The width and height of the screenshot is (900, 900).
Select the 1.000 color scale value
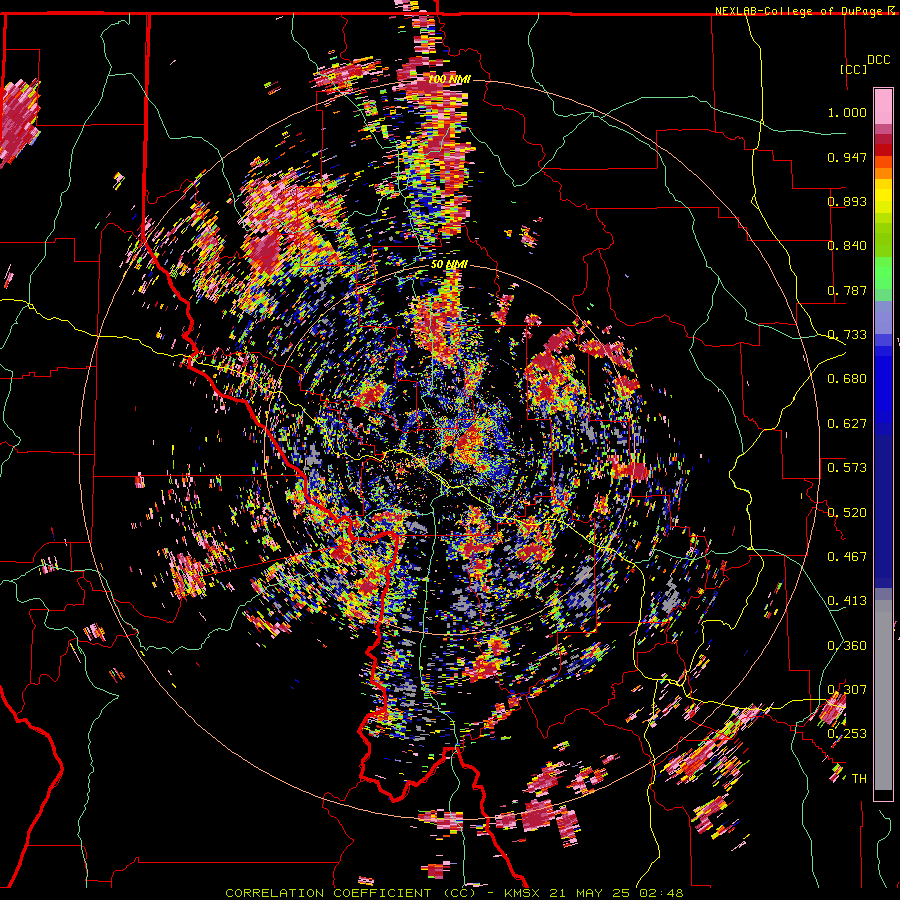[847, 112]
